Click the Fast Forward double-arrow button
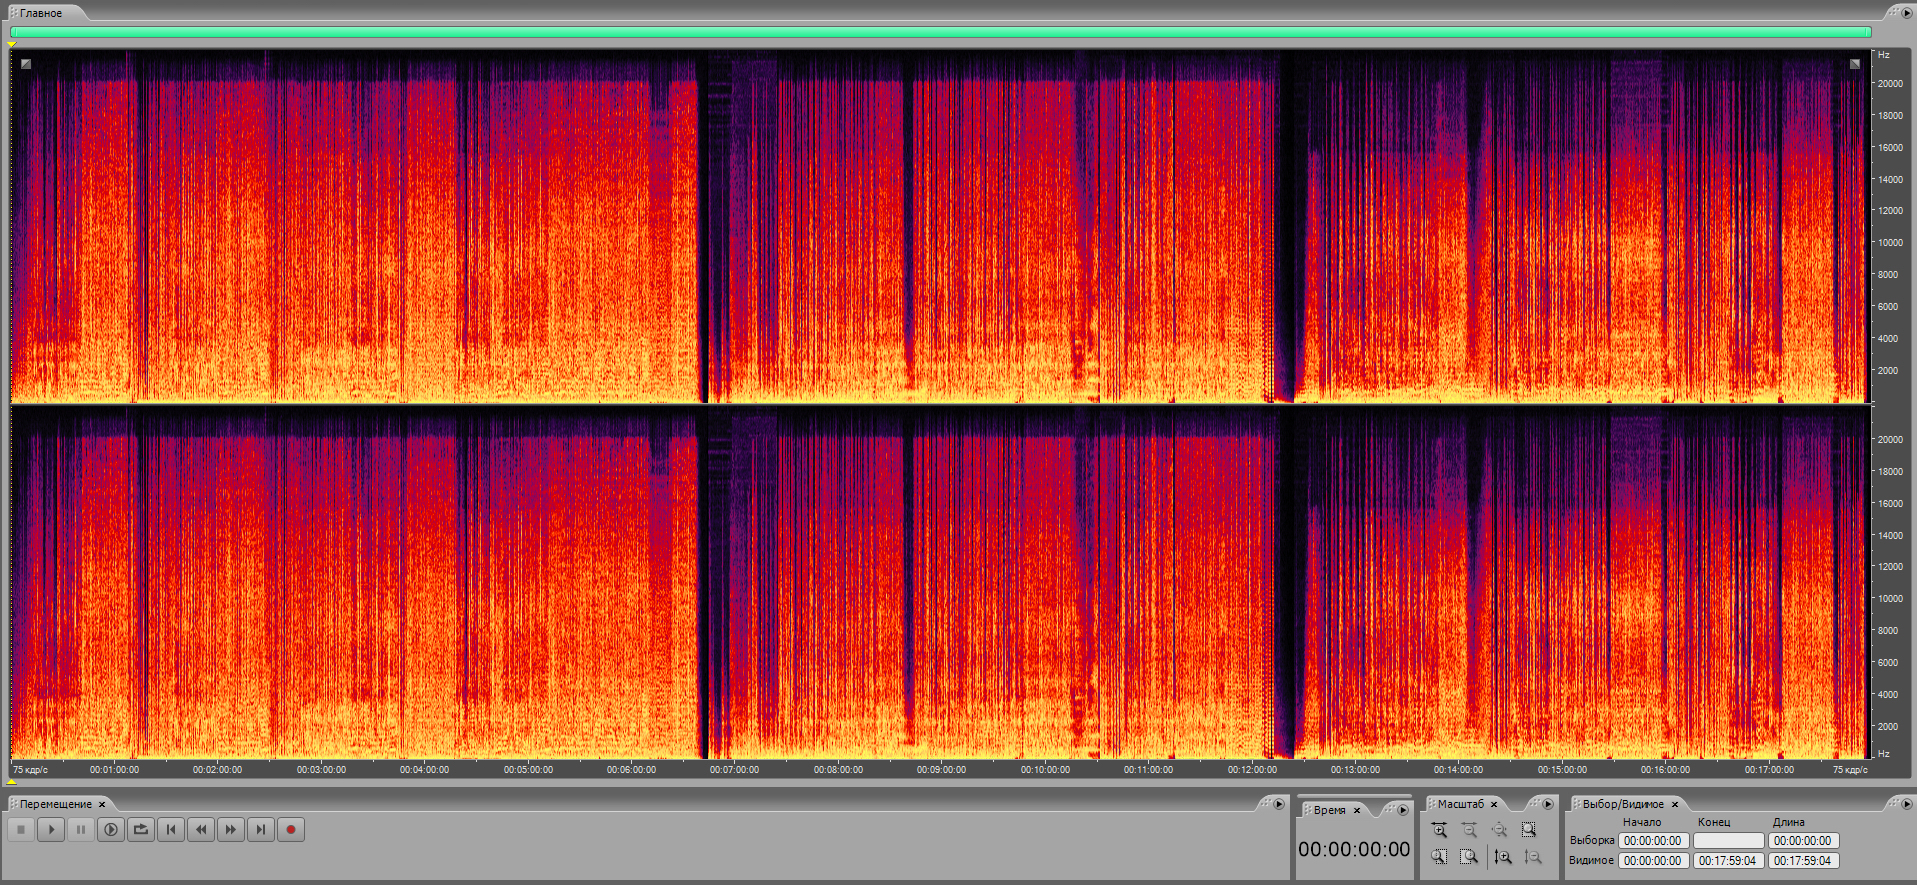Image resolution: width=1917 pixels, height=885 pixels. point(231,829)
